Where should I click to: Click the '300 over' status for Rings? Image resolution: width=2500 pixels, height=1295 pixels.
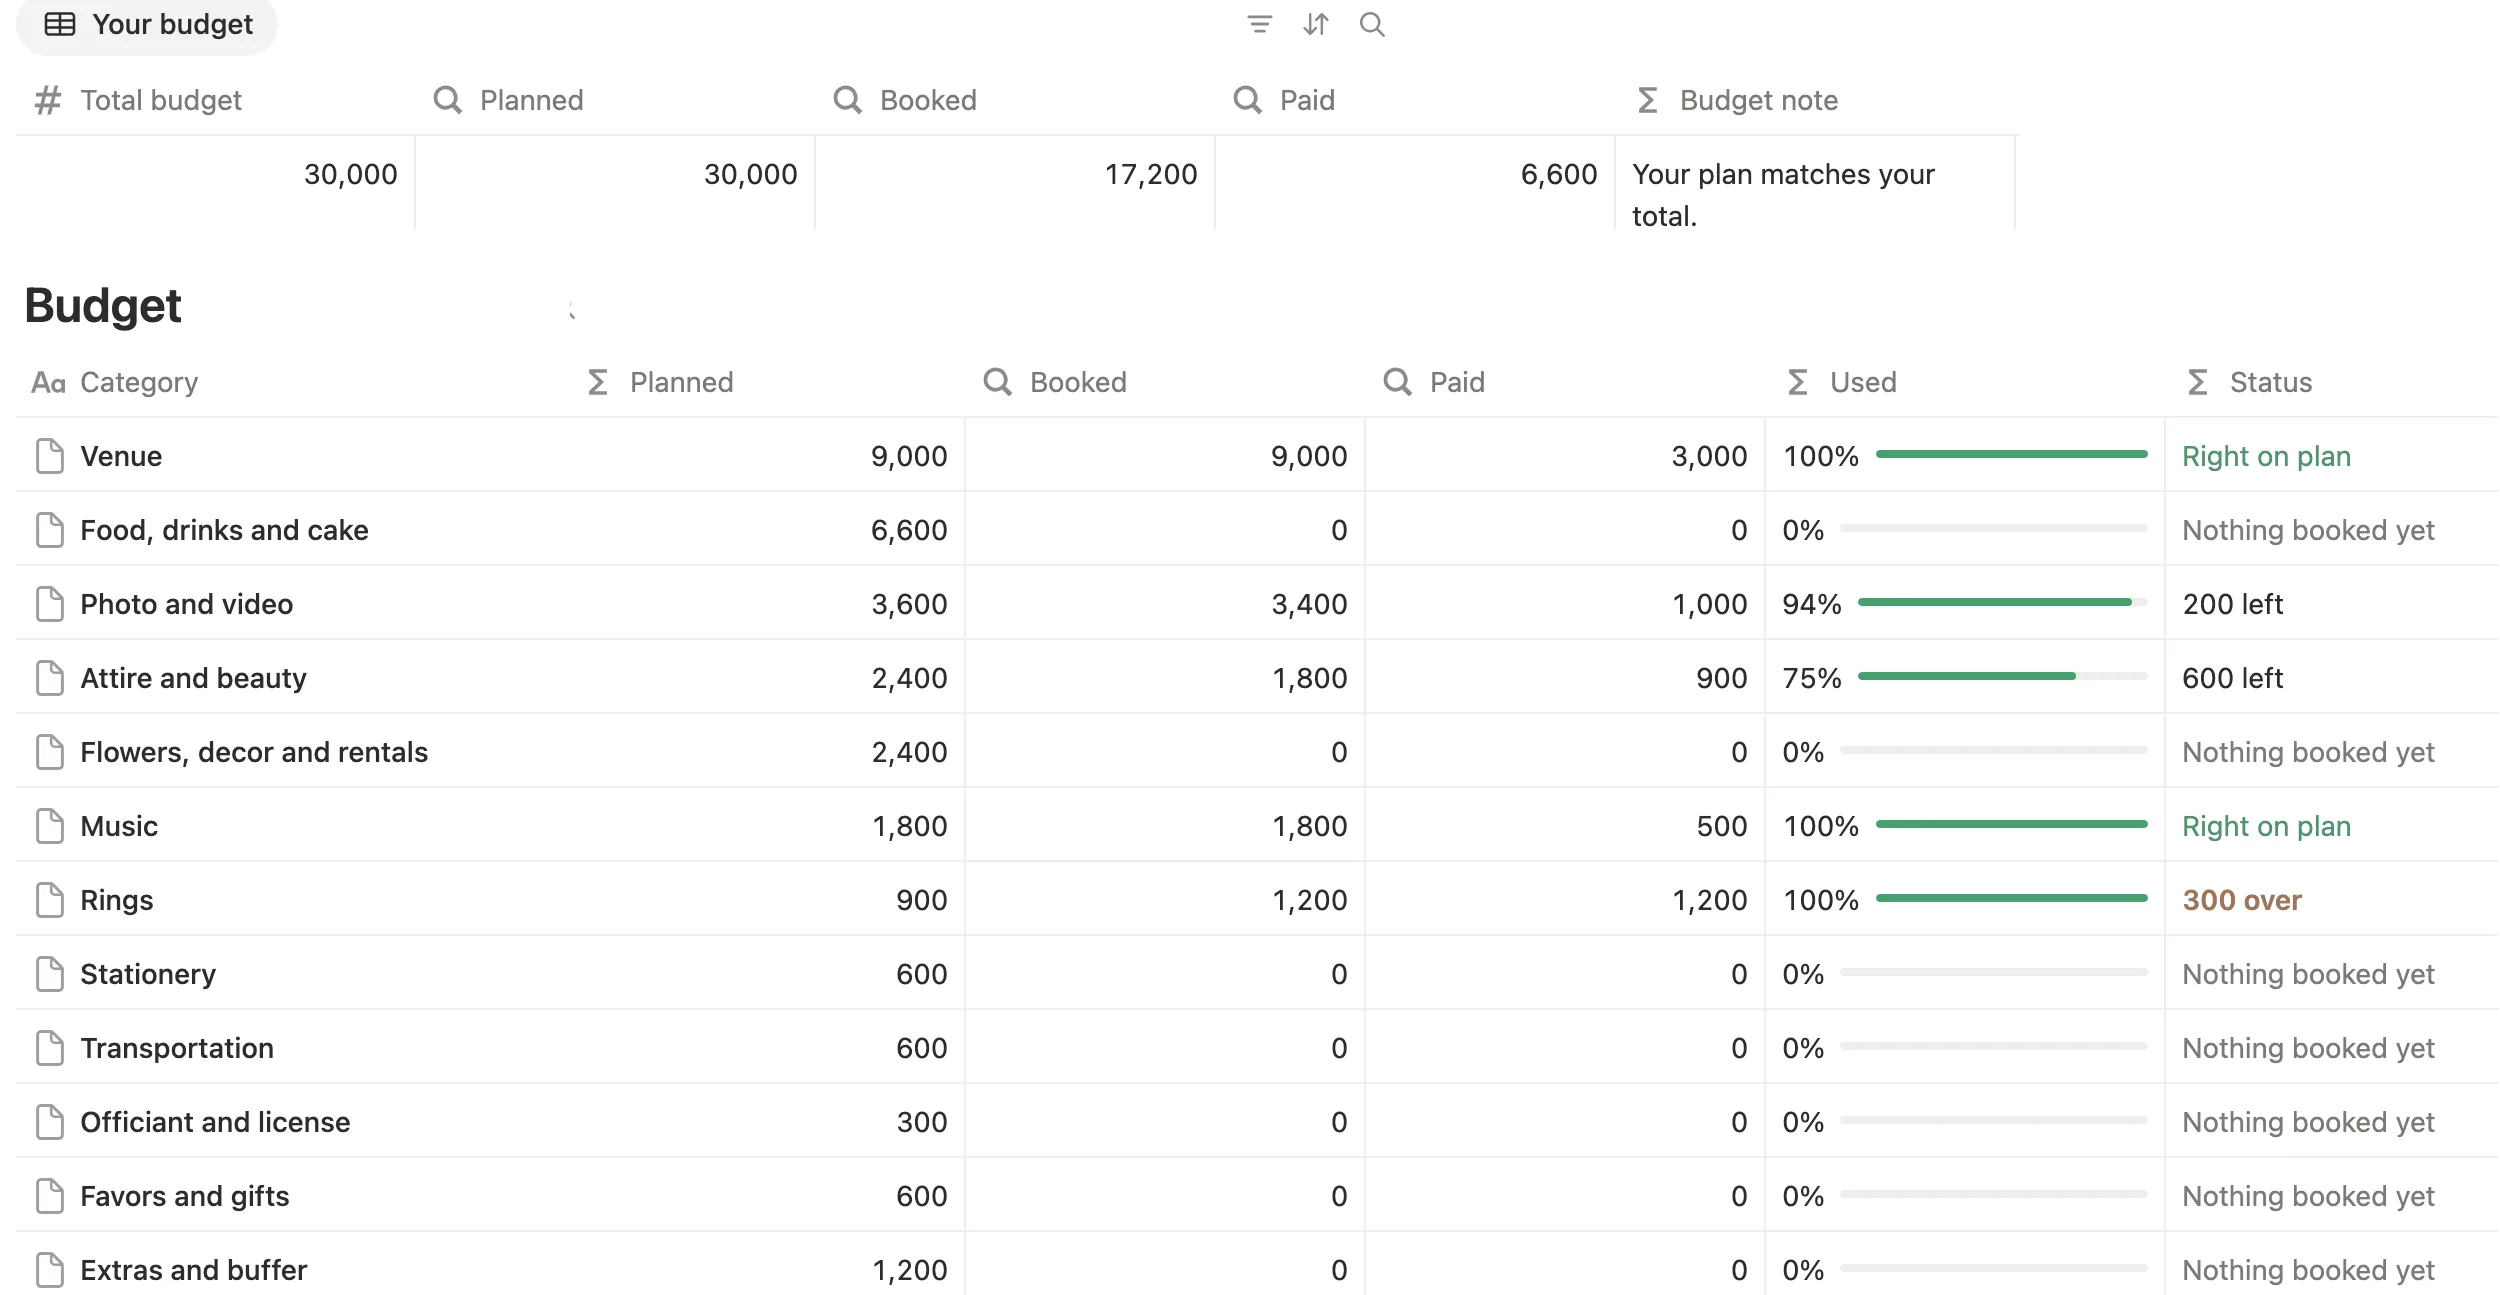(2242, 900)
